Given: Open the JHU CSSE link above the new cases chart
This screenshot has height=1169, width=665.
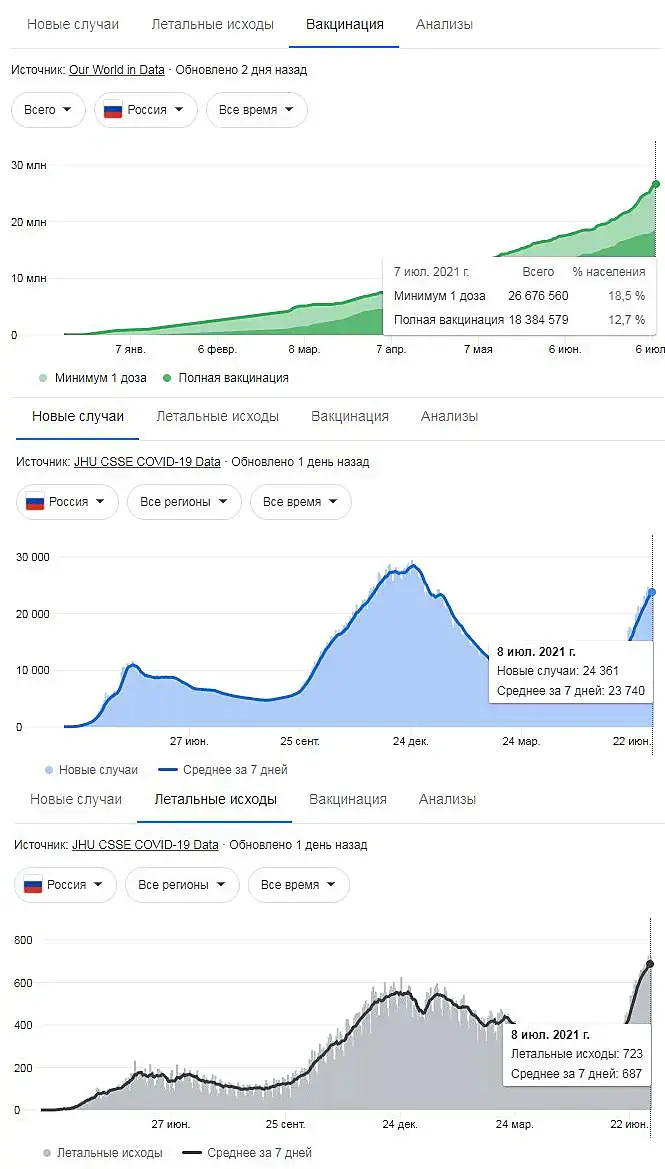Looking at the screenshot, I should pos(147,462).
